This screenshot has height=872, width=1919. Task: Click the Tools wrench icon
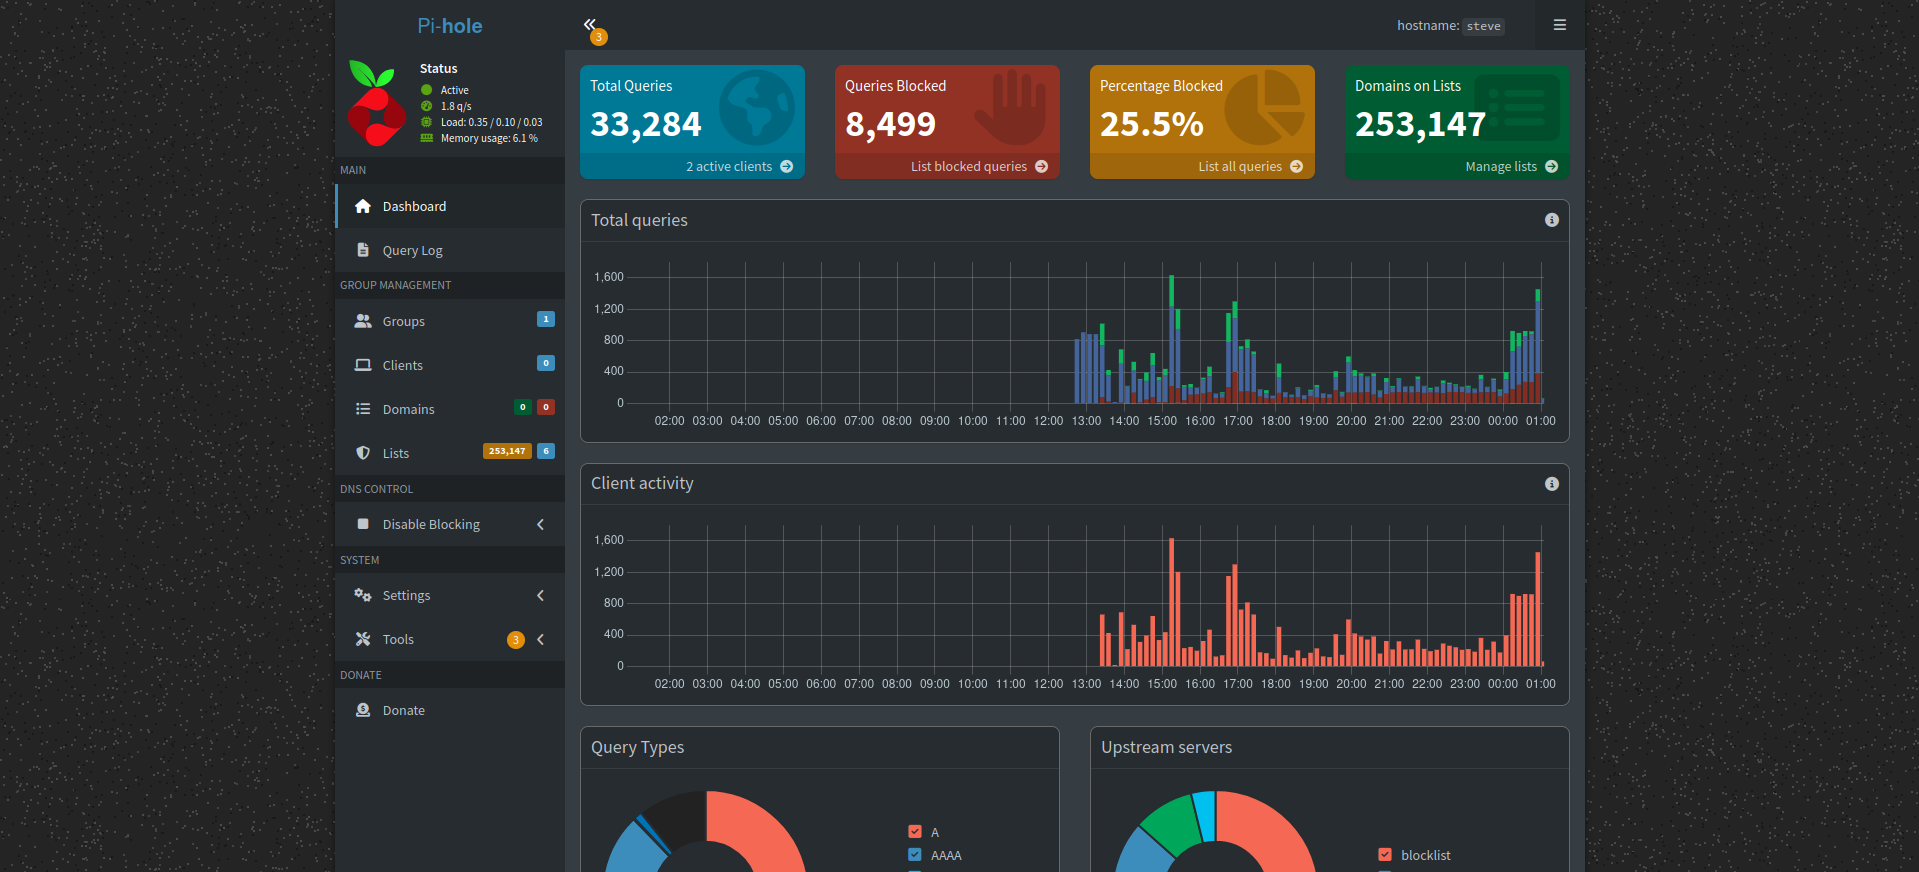pyautogui.click(x=363, y=639)
